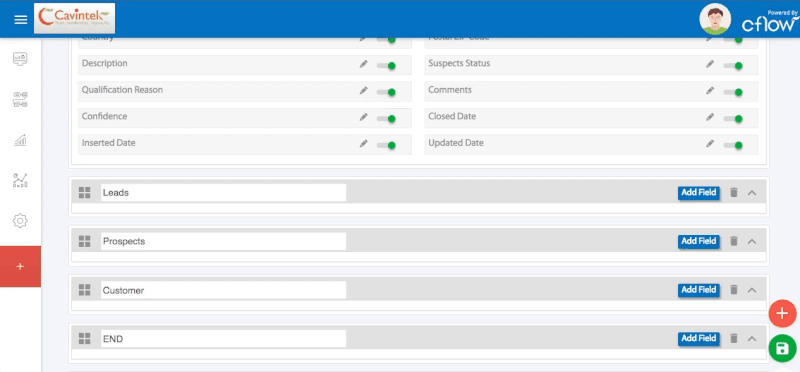
Task: Select the Comments field label
Action: pyautogui.click(x=450, y=90)
